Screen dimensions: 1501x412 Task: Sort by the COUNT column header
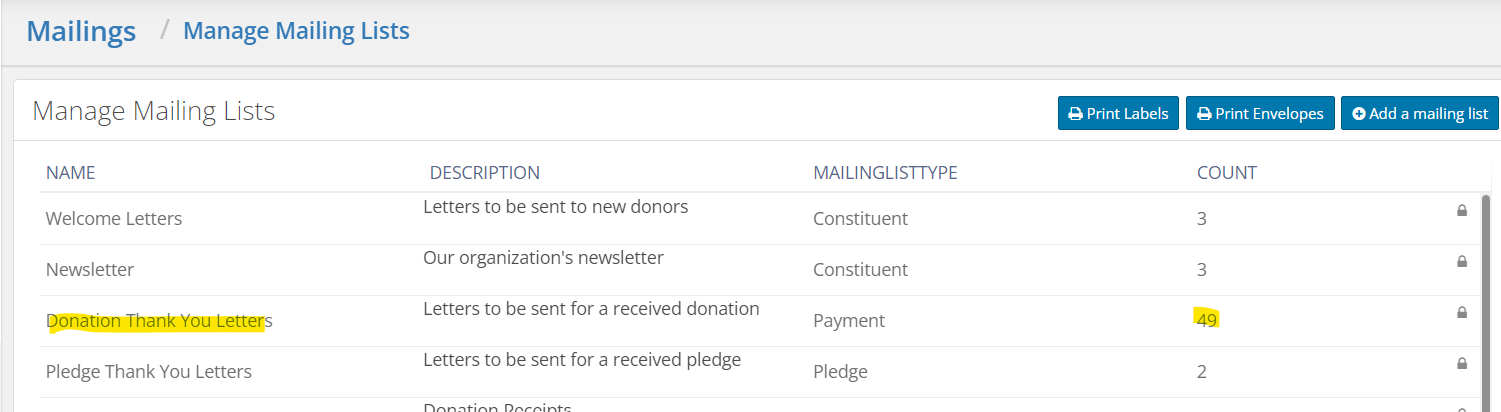click(1227, 172)
